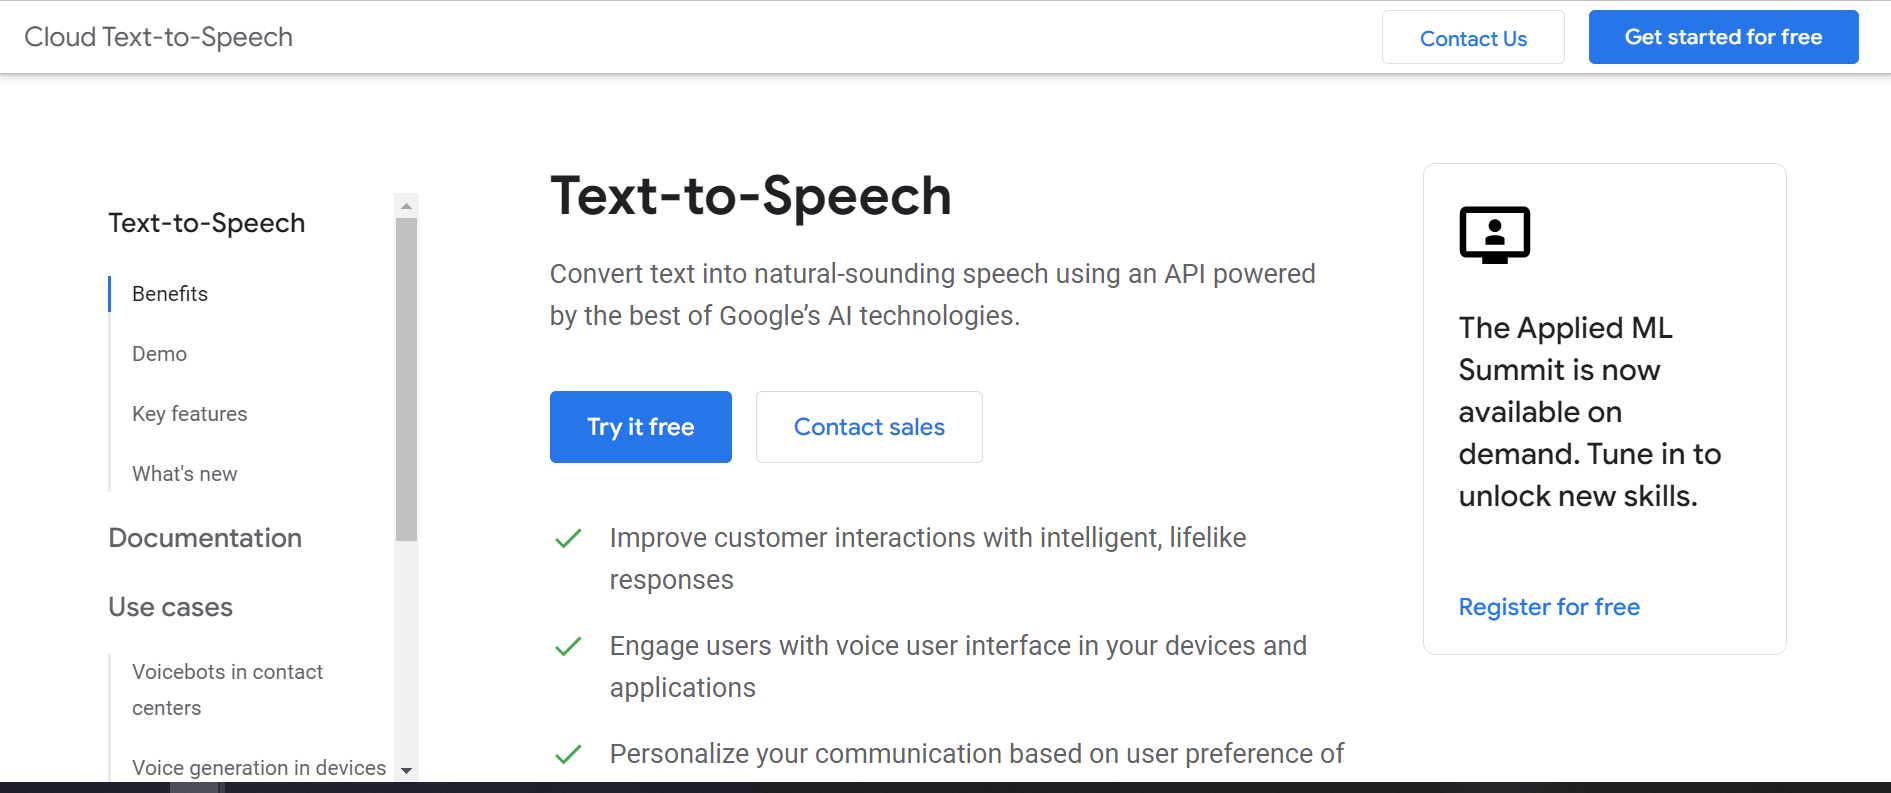Click the Contact sales button
Image resolution: width=1891 pixels, height=793 pixels.
[x=869, y=427]
